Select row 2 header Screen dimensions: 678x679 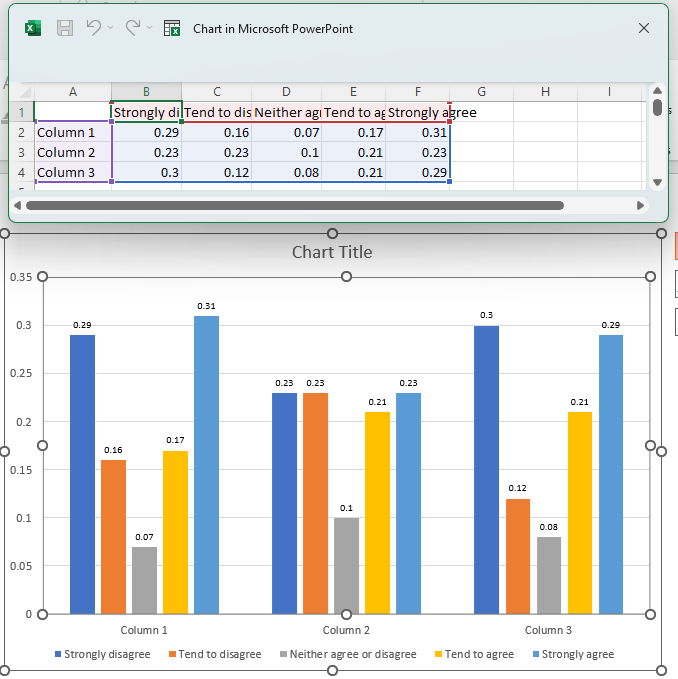(21, 132)
